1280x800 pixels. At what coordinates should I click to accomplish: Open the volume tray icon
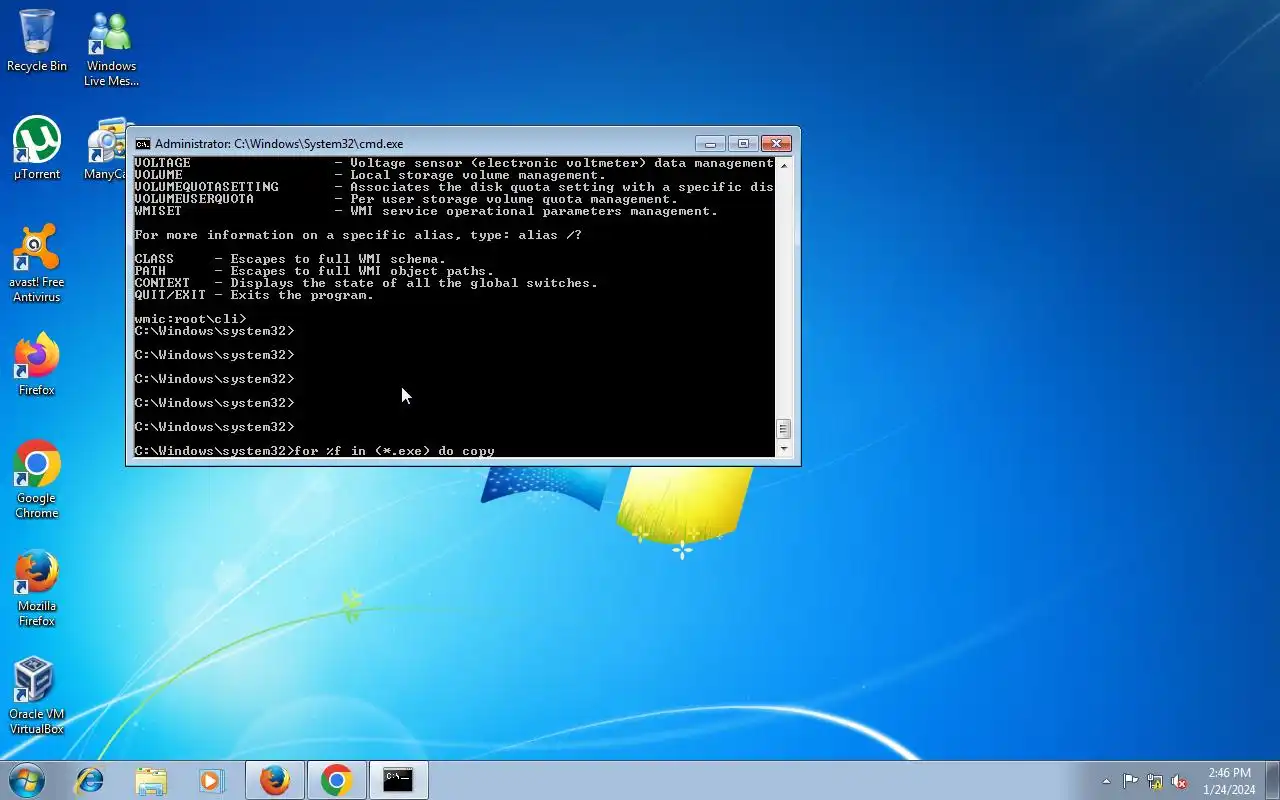click(x=1180, y=781)
